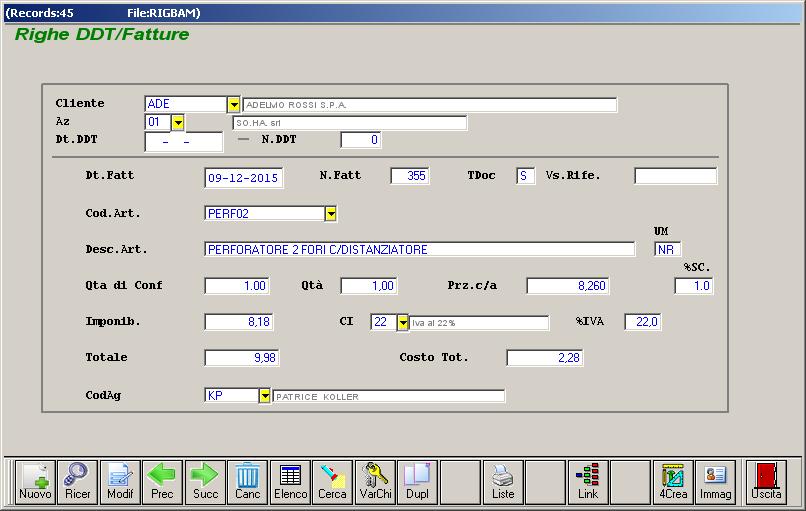Click the Righe DDT/Fatture heading

coord(102,34)
